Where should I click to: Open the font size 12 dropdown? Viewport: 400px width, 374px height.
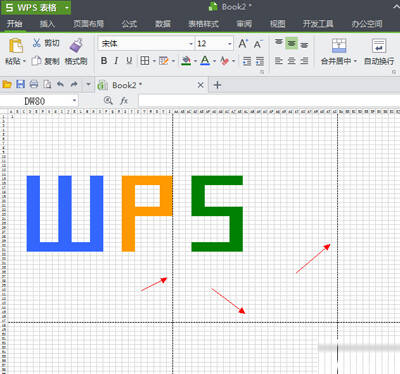click(x=230, y=44)
